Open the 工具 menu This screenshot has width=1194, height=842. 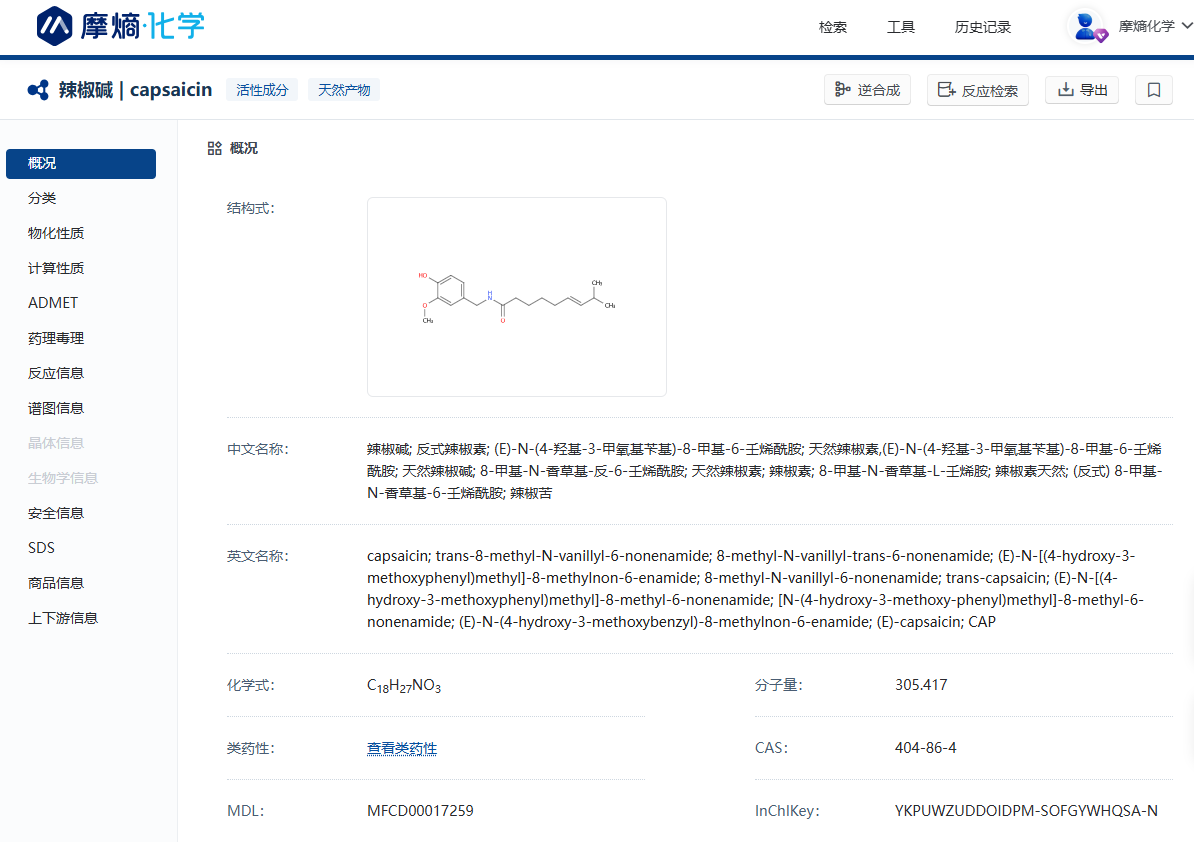tap(900, 27)
